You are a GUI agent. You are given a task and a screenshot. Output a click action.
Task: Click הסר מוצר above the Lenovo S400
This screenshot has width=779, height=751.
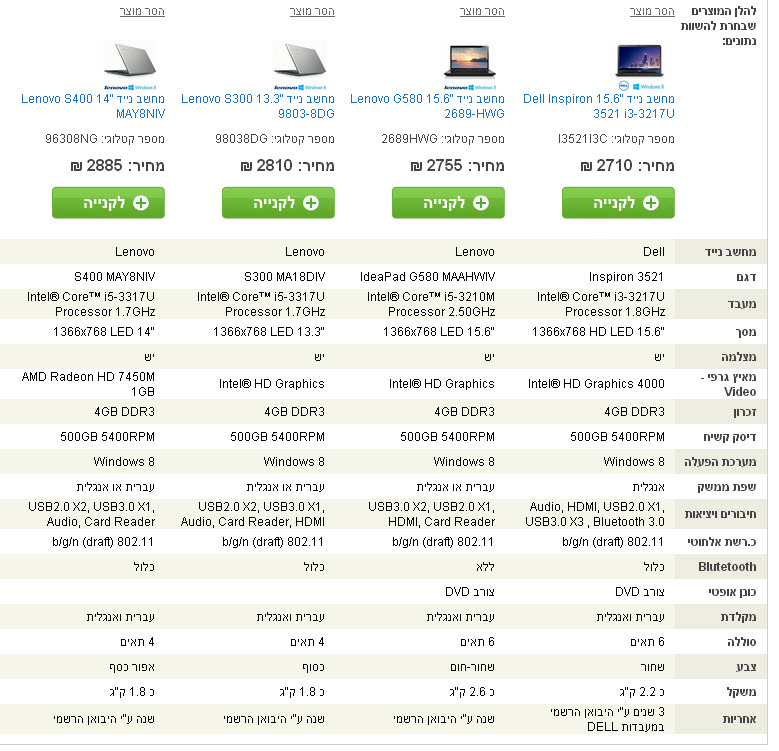[x=142, y=11]
